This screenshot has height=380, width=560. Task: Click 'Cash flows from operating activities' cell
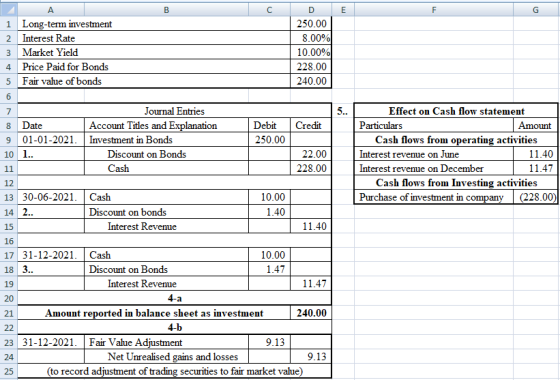pos(456,140)
